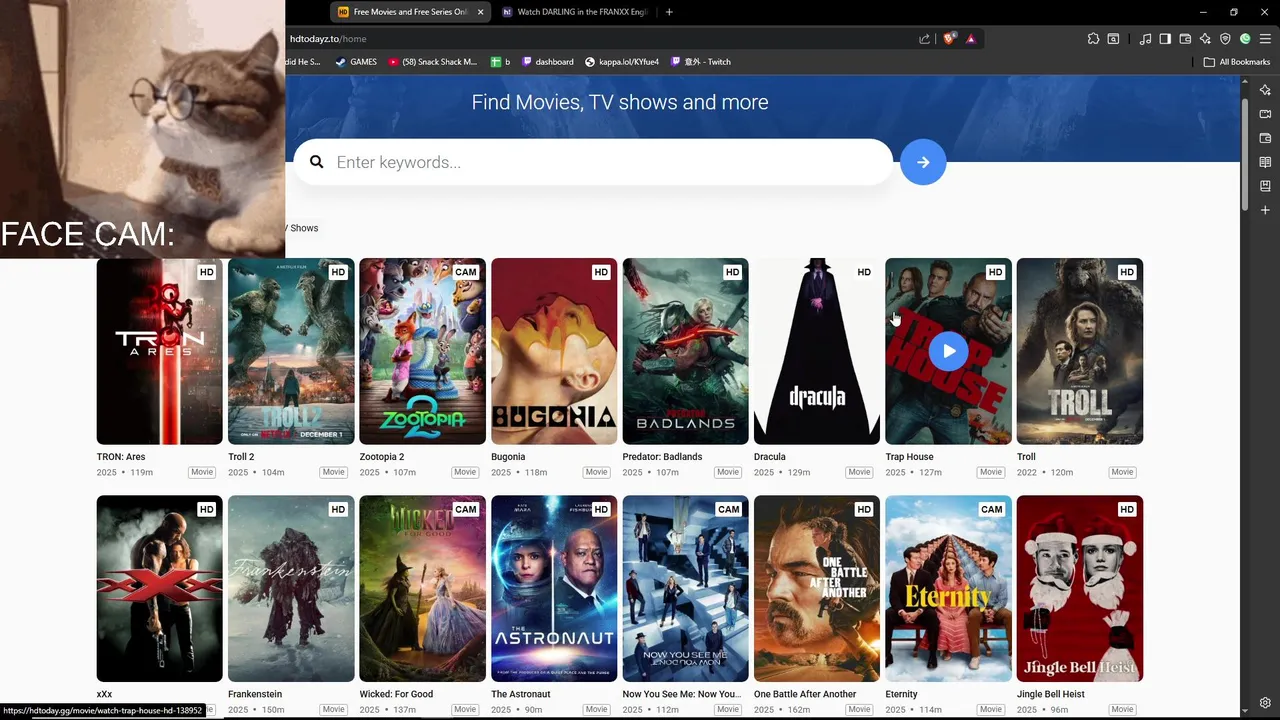
Task: Open the Zootopia 2 poster
Action: coord(423,351)
